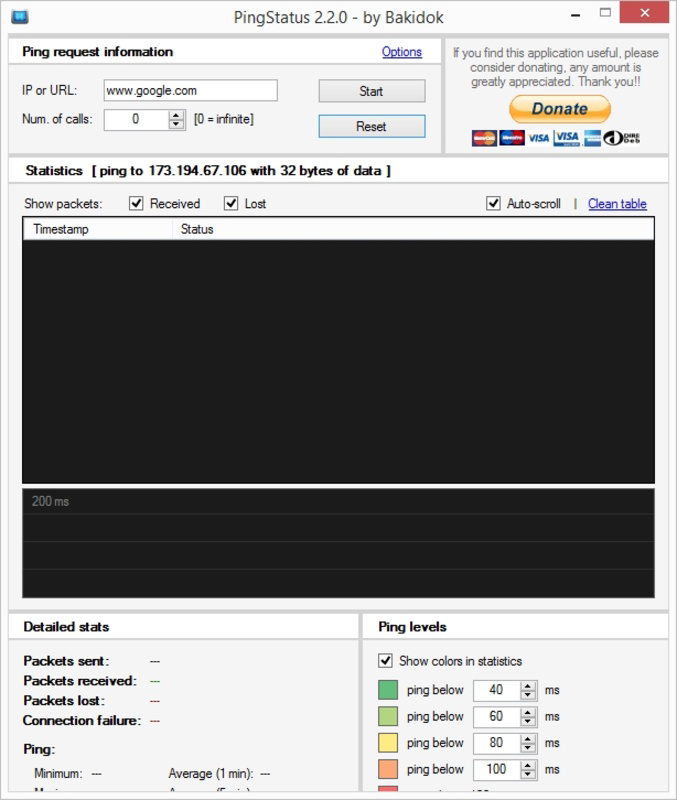The image size is (677, 800).
Task: Click the ping below 40 ms value field
Action: pos(497,690)
